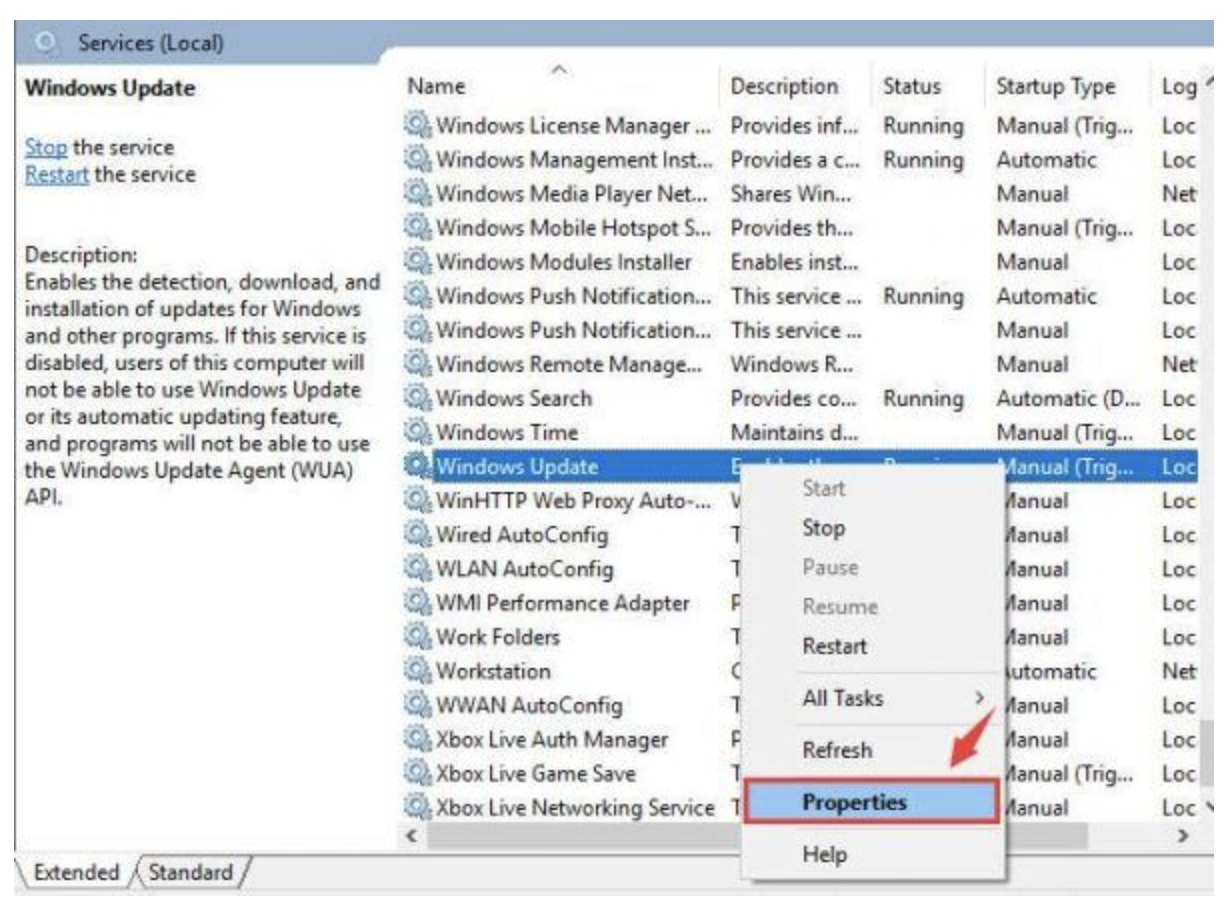1232x916 pixels.
Task: Click gear icon of WLAN AutoConfig
Action: (416, 569)
